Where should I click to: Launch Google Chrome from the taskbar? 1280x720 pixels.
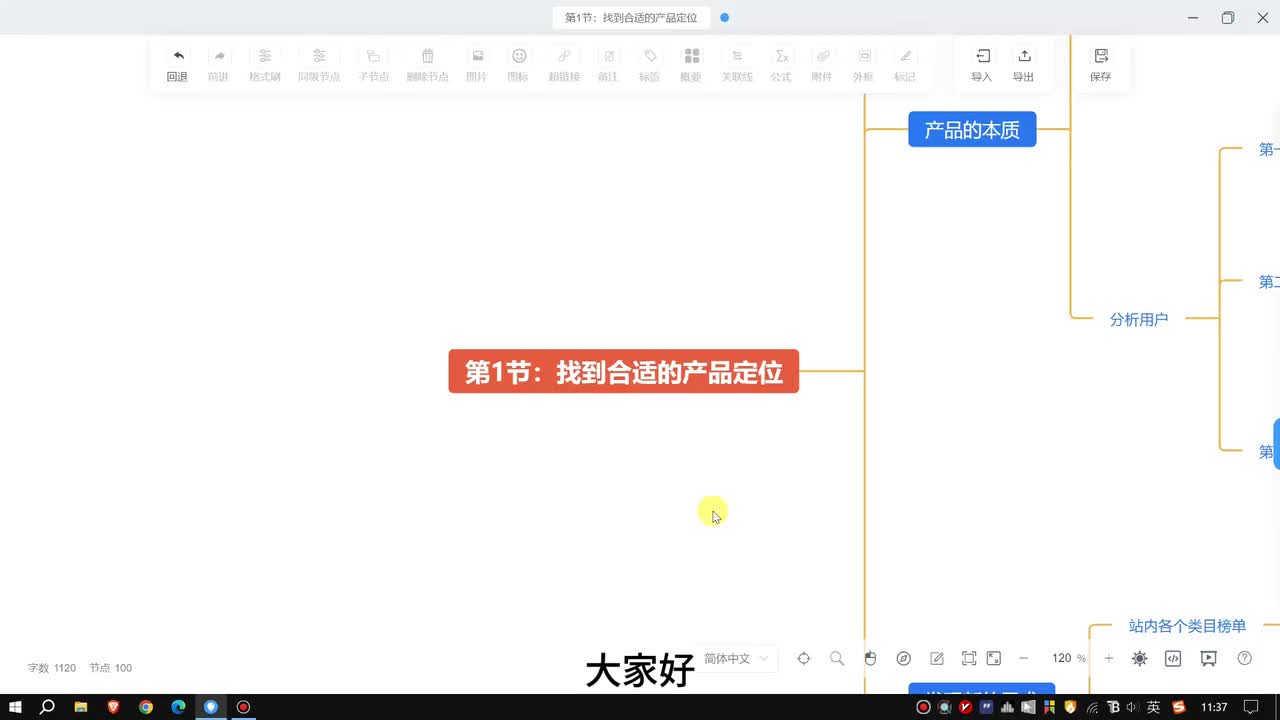(x=146, y=707)
